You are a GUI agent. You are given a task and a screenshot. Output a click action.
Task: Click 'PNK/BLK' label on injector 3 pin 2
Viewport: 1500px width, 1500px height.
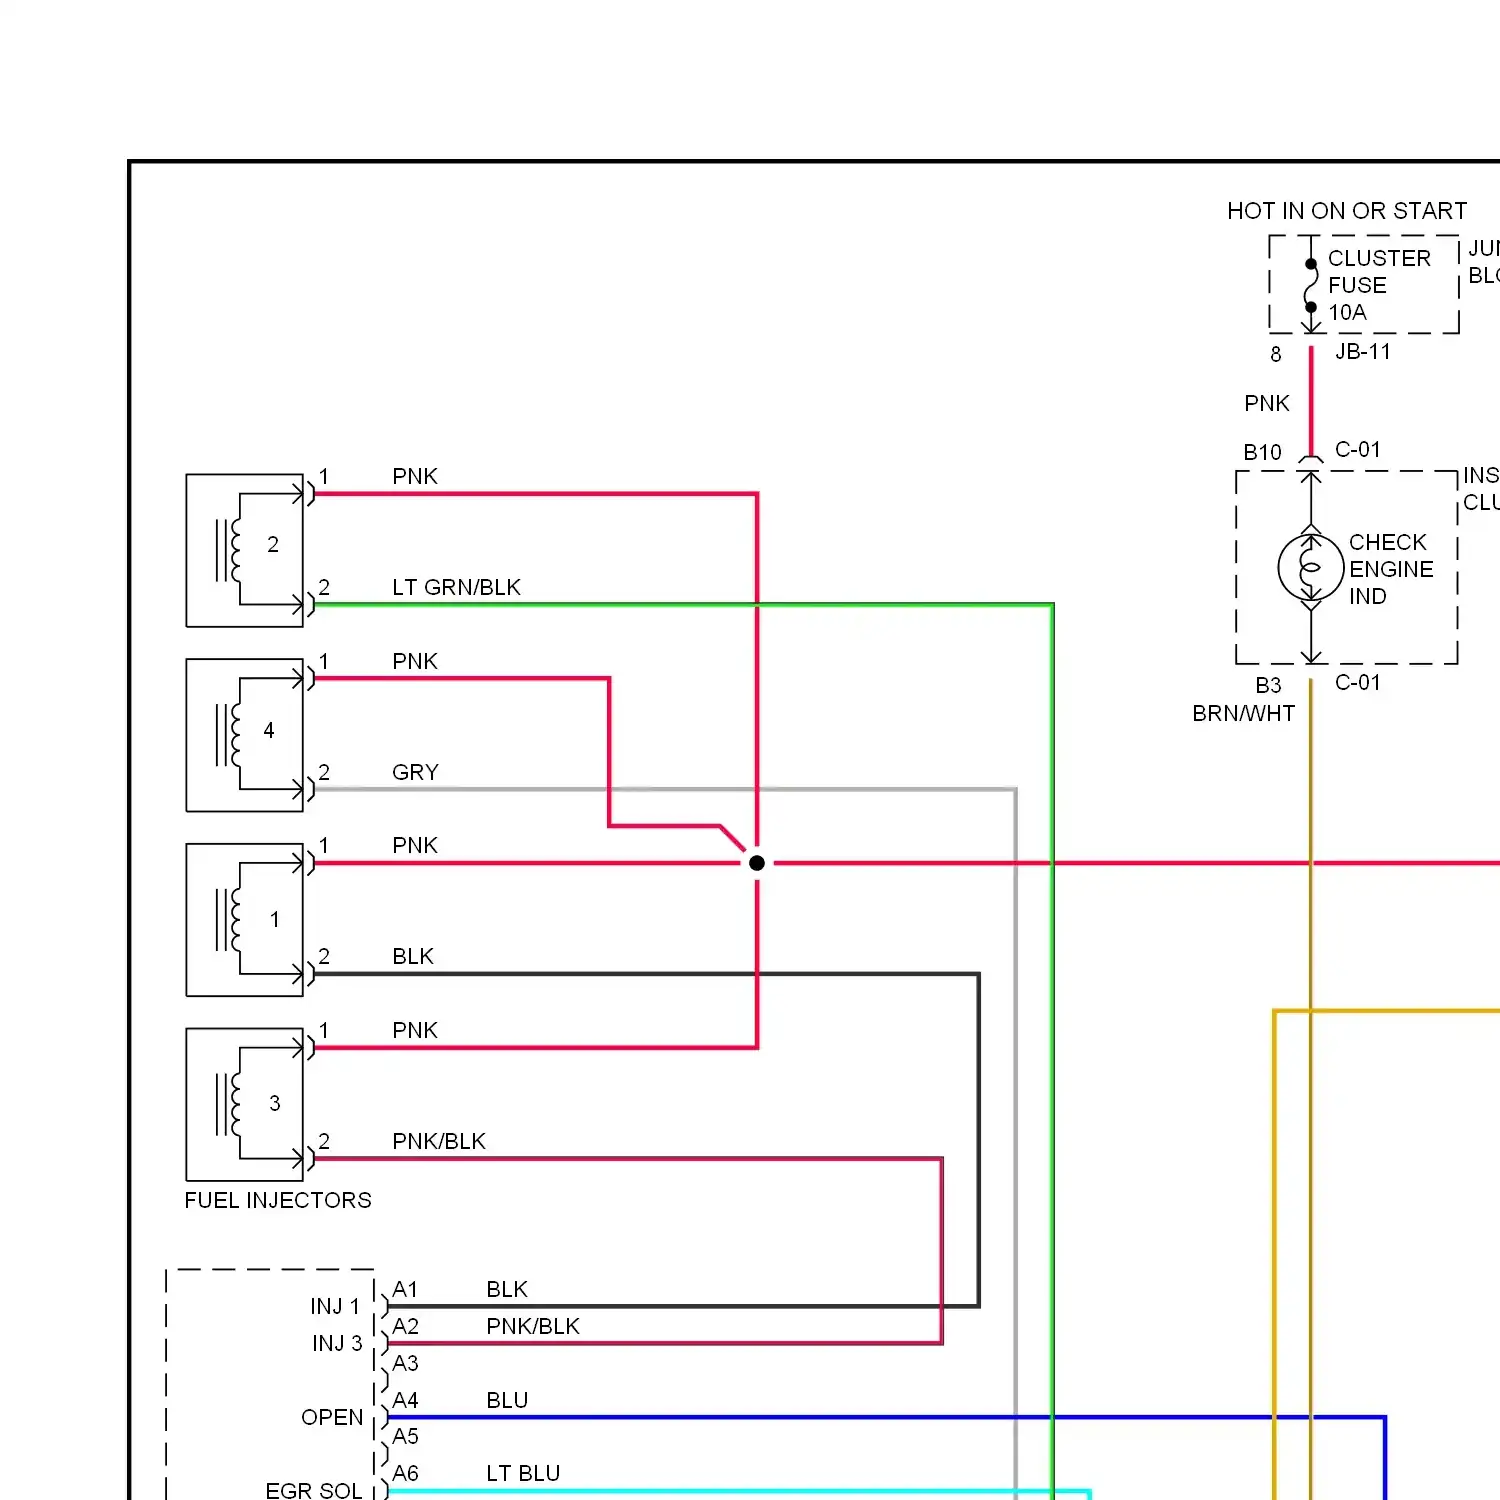pyautogui.click(x=439, y=1141)
